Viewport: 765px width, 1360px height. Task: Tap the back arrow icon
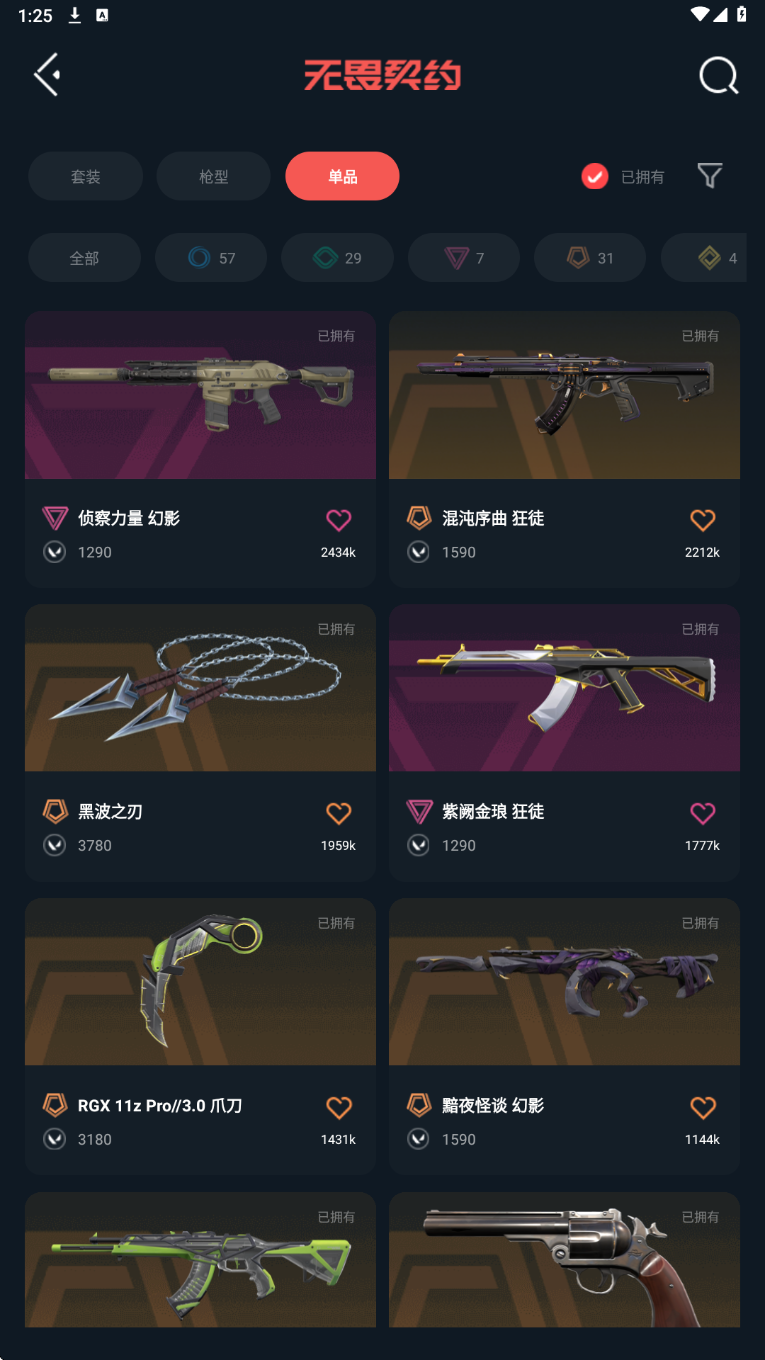click(x=47, y=75)
